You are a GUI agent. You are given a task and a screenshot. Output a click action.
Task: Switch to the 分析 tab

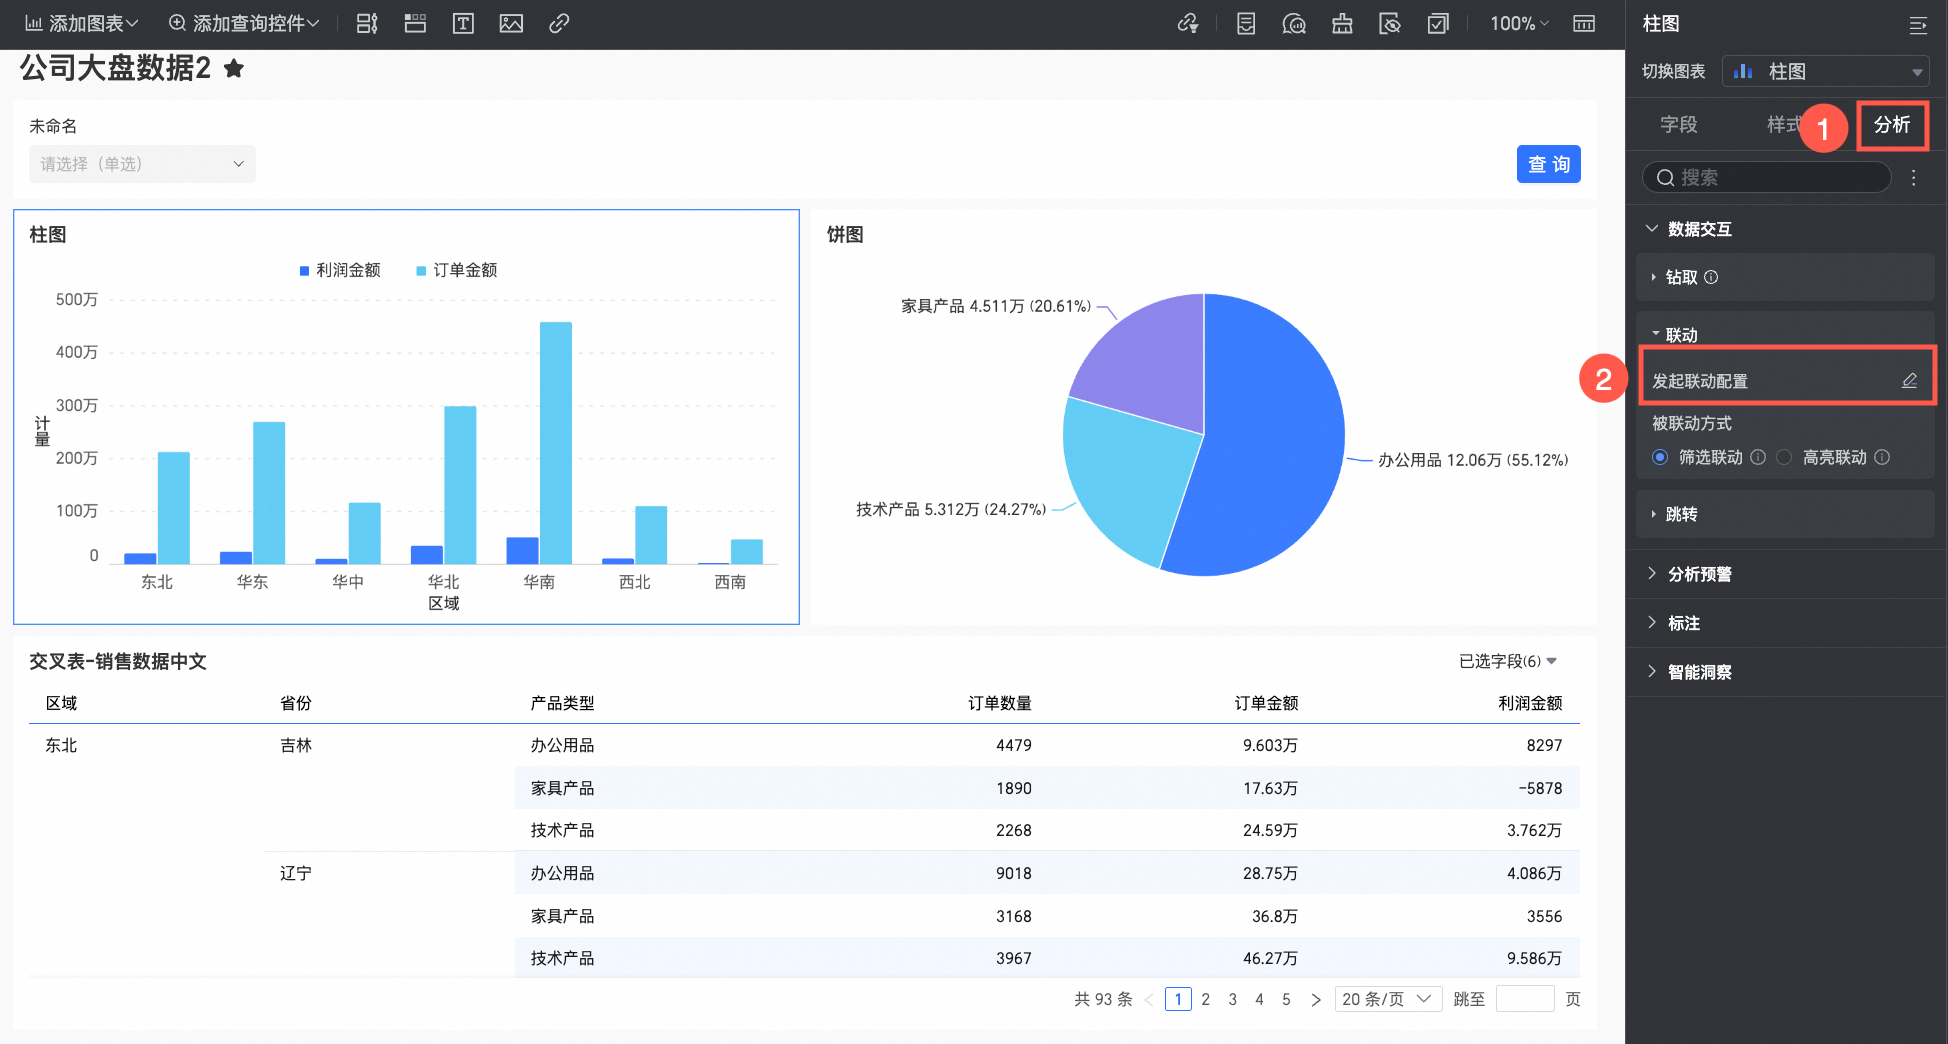click(x=1892, y=125)
